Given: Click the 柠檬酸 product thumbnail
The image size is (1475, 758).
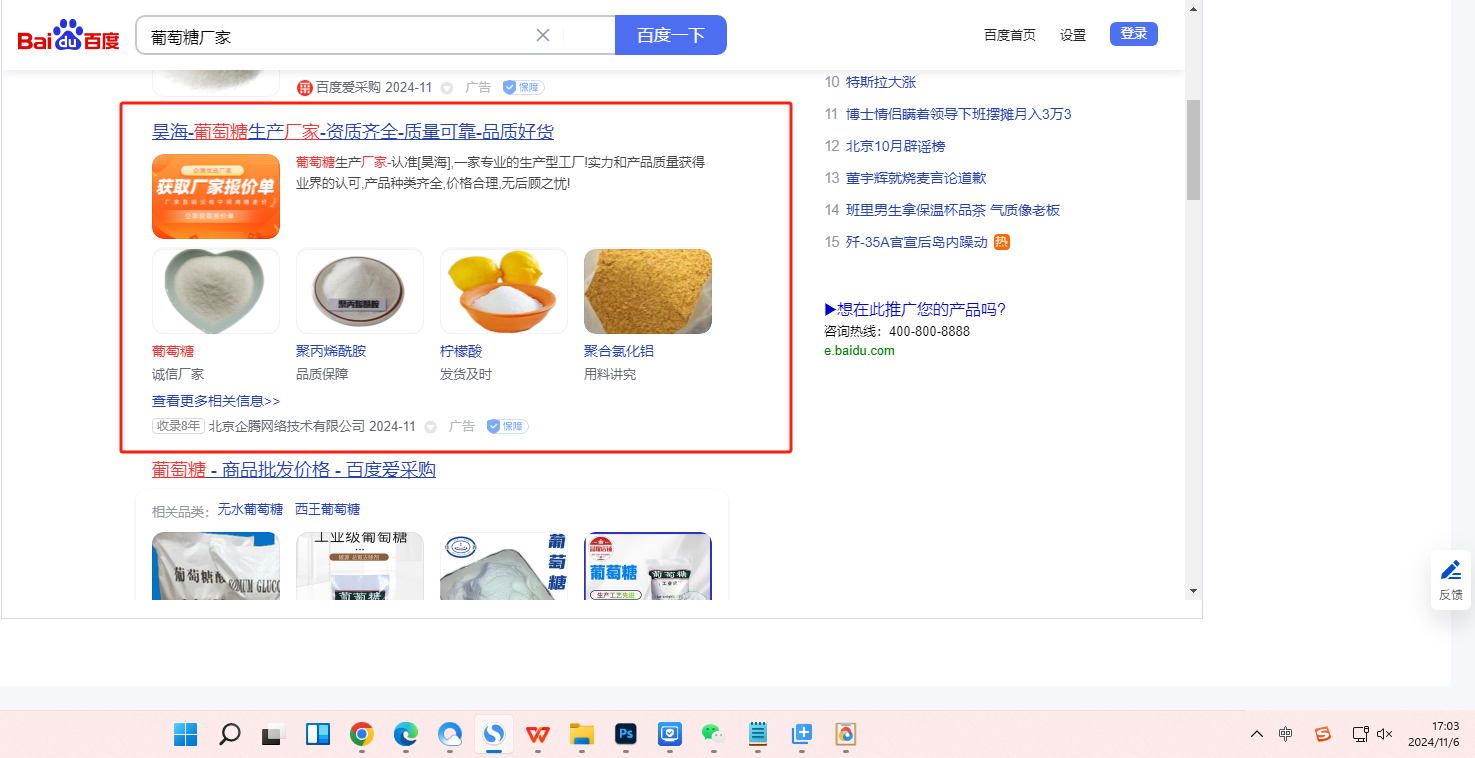Looking at the screenshot, I should click(x=504, y=291).
